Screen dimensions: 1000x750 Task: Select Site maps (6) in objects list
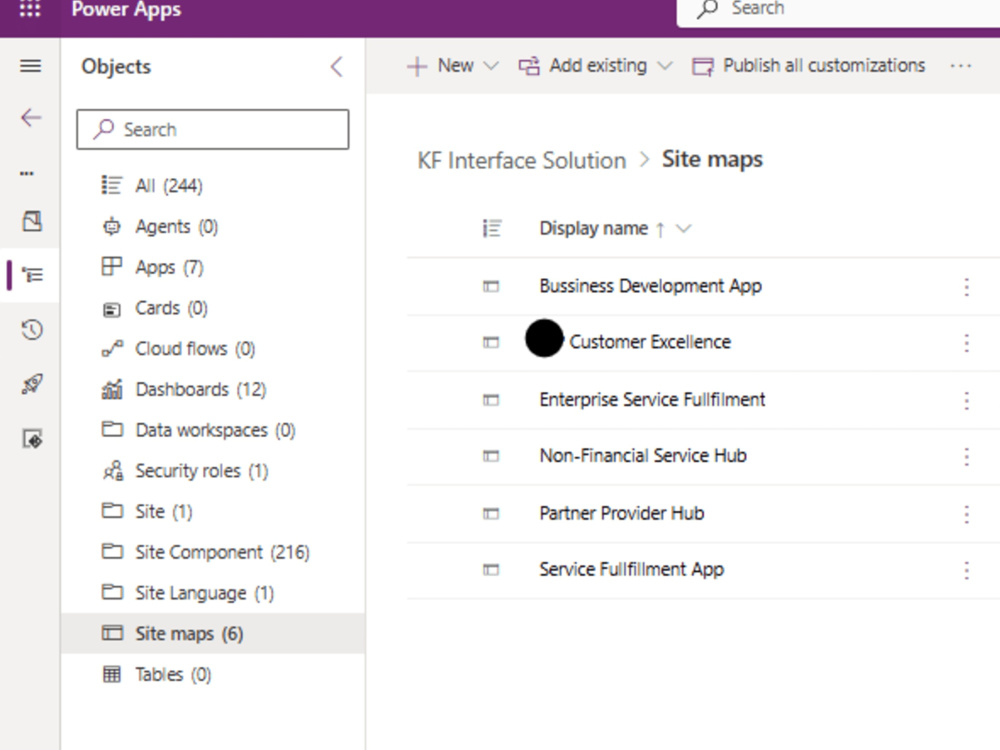pyautogui.click(x=213, y=633)
